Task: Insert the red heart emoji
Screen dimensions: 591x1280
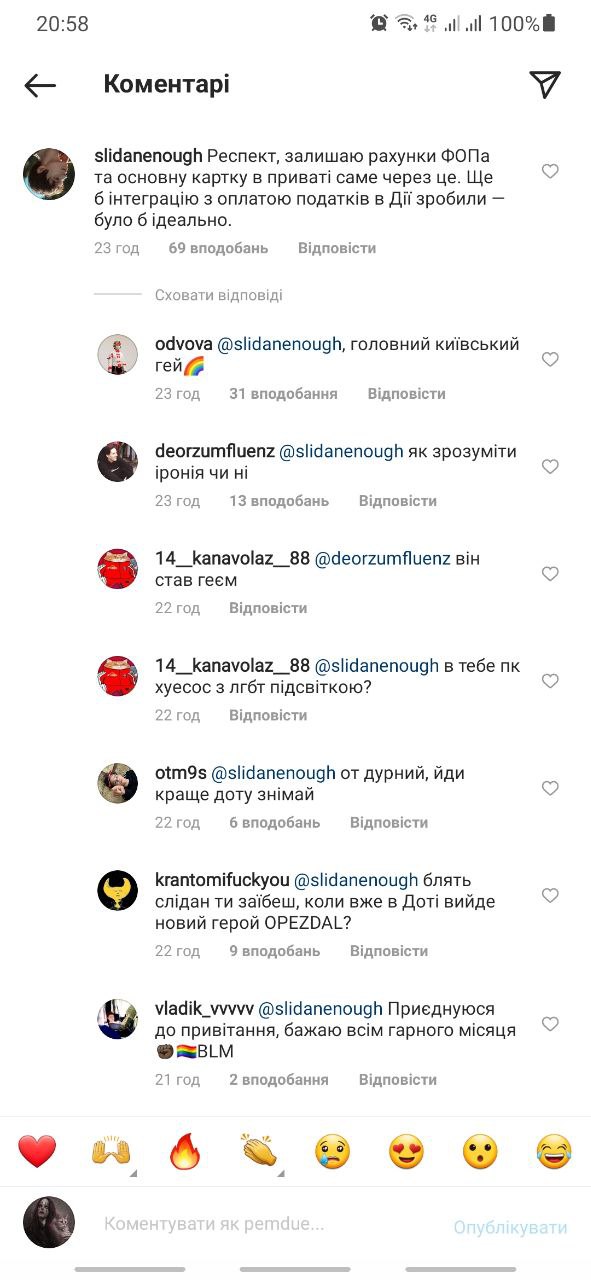Action: pos(37,1152)
